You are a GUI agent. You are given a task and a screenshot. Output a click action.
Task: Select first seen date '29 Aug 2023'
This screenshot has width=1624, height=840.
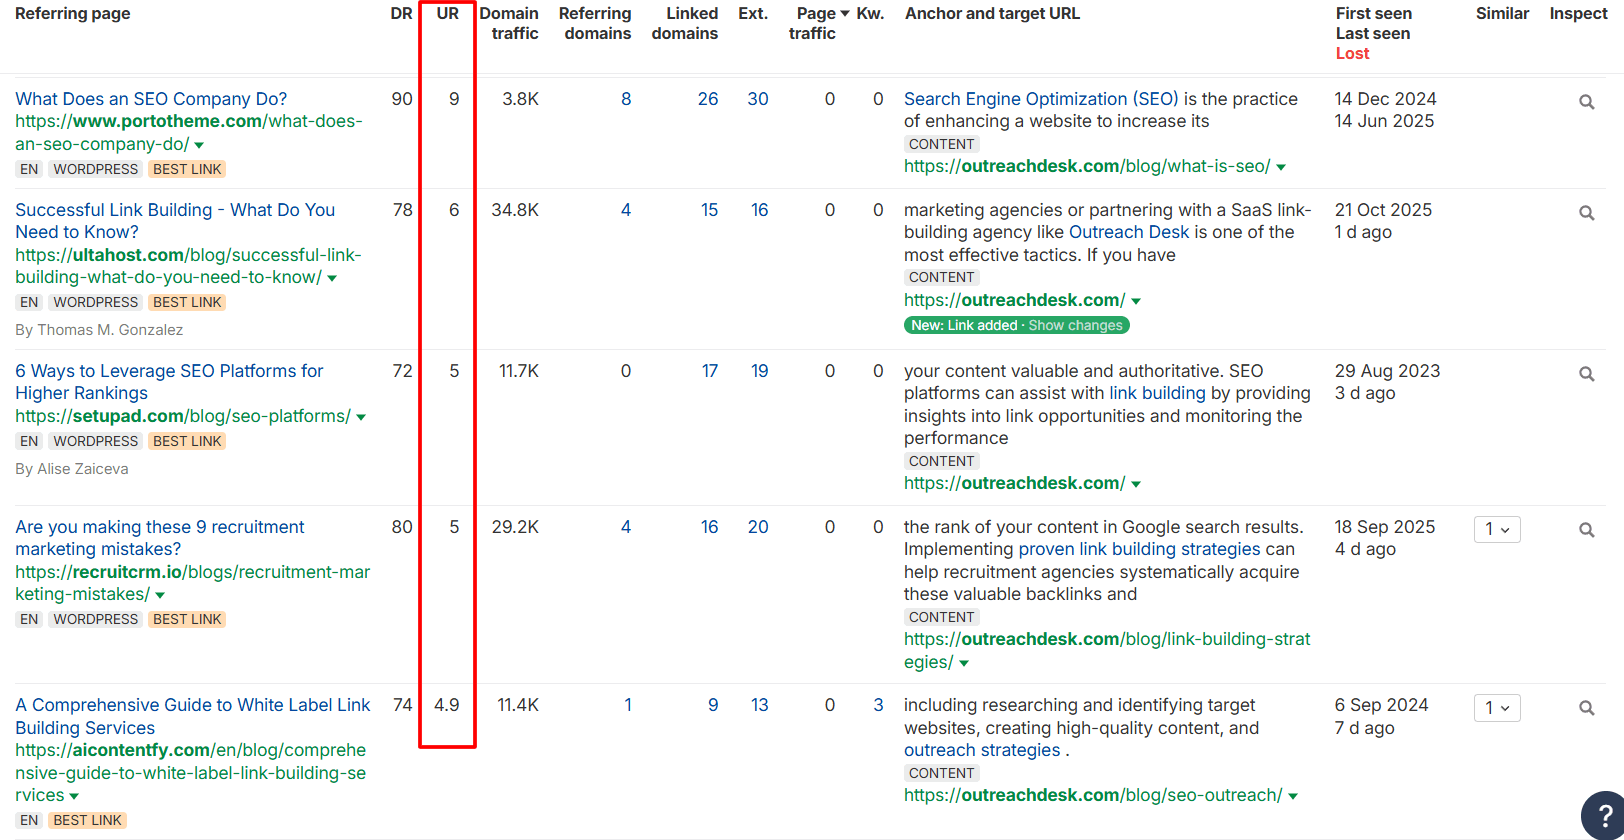pyautogui.click(x=1387, y=371)
